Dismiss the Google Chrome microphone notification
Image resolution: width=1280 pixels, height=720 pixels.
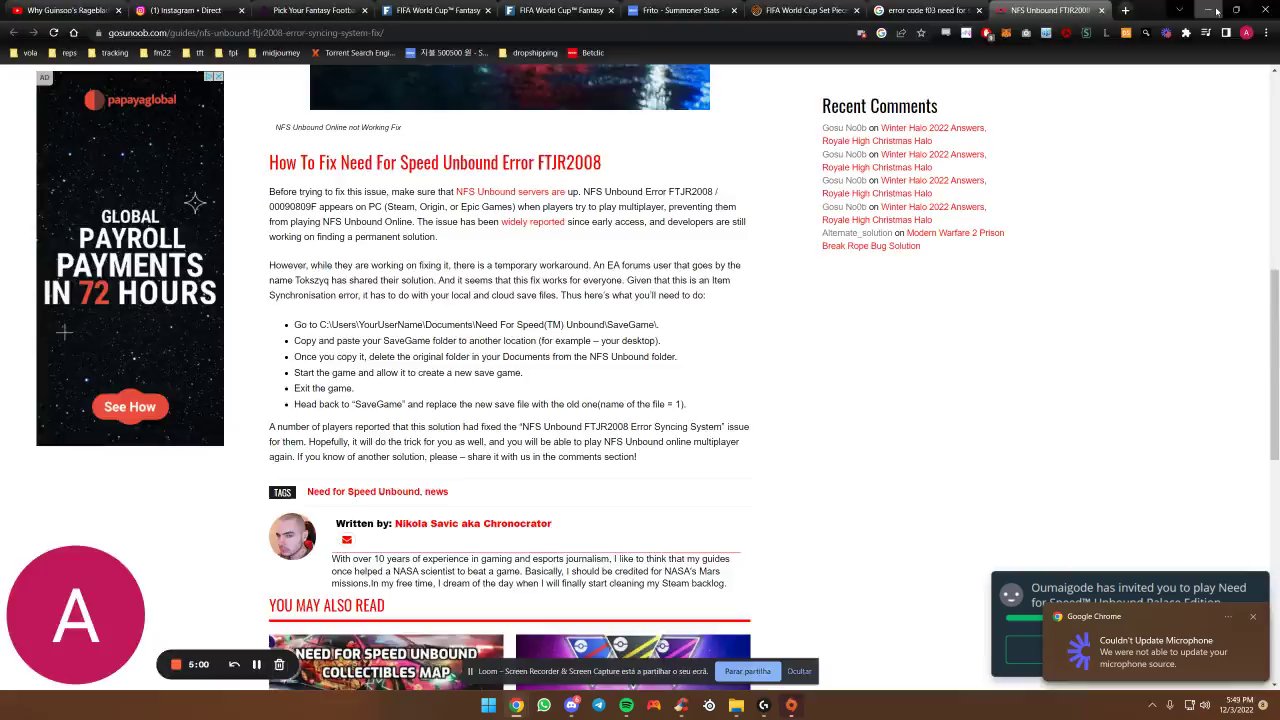coord(1252,616)
